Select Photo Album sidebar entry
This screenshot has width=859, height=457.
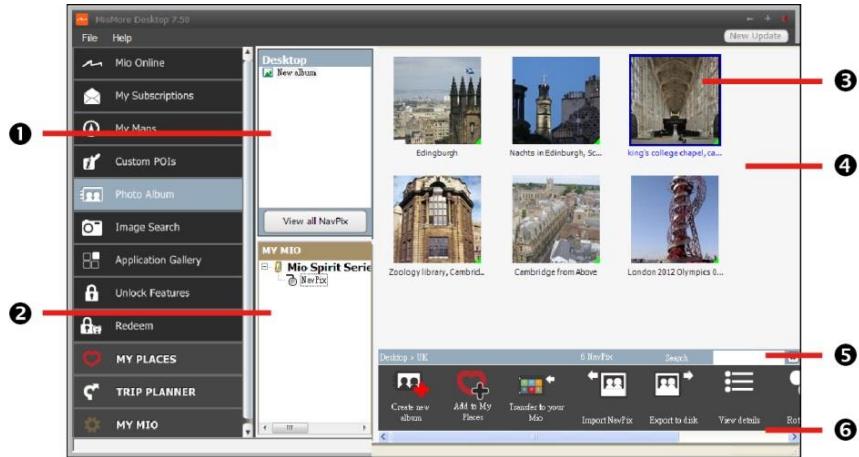coord(158,195)
